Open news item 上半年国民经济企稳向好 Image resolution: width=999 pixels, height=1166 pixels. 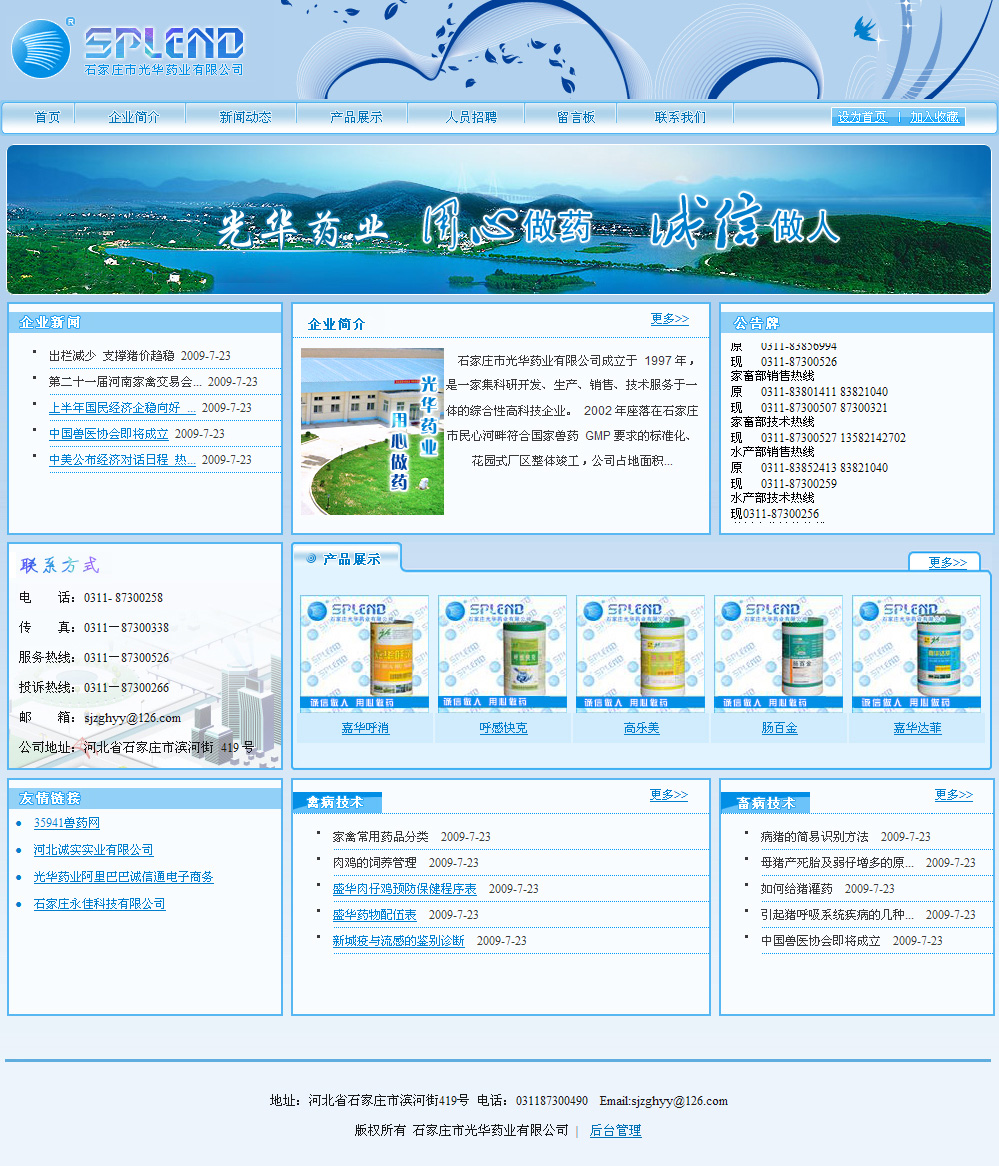(122, 408)
